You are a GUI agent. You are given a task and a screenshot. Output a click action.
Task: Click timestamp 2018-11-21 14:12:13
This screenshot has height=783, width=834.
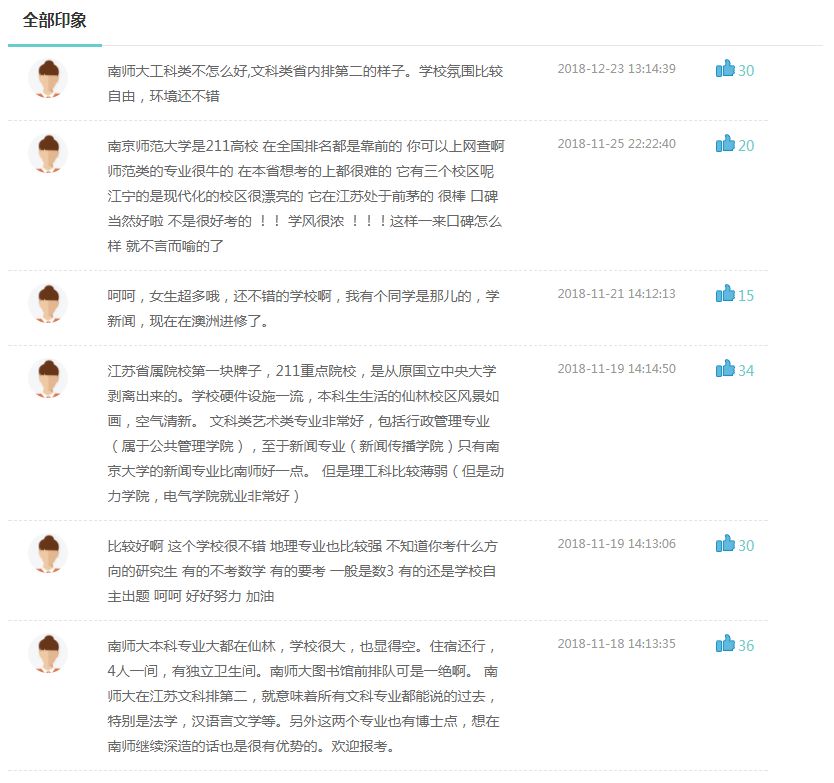pos(616,294)
